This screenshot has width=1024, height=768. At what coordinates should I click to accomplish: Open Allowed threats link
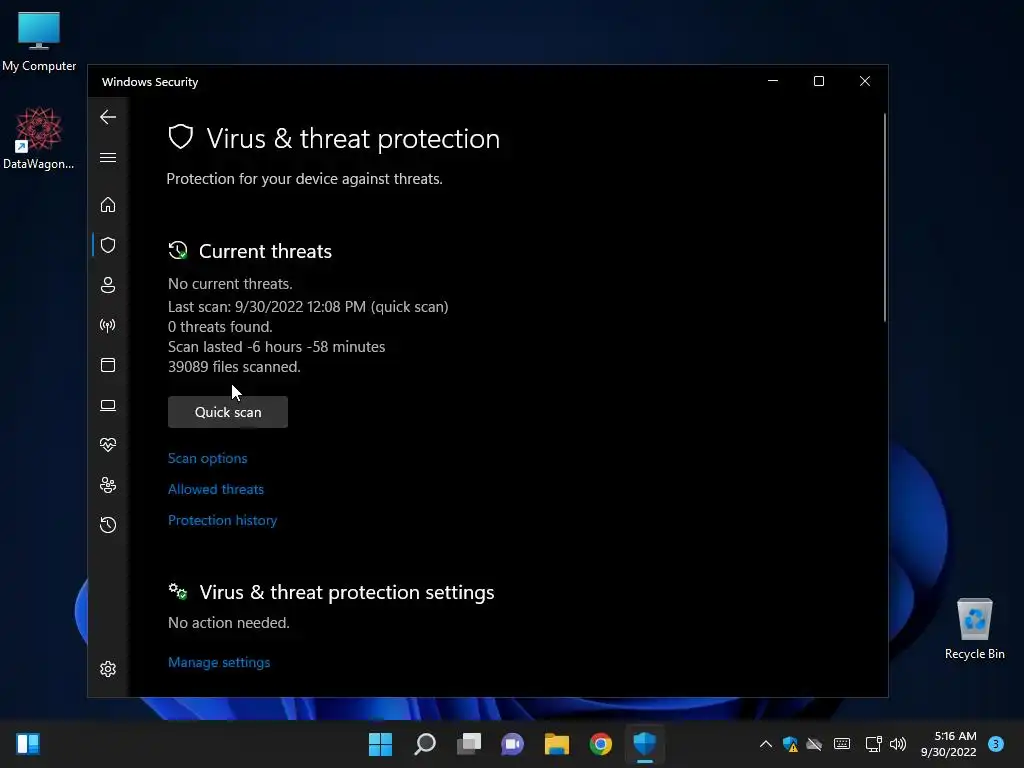(216, 489)
